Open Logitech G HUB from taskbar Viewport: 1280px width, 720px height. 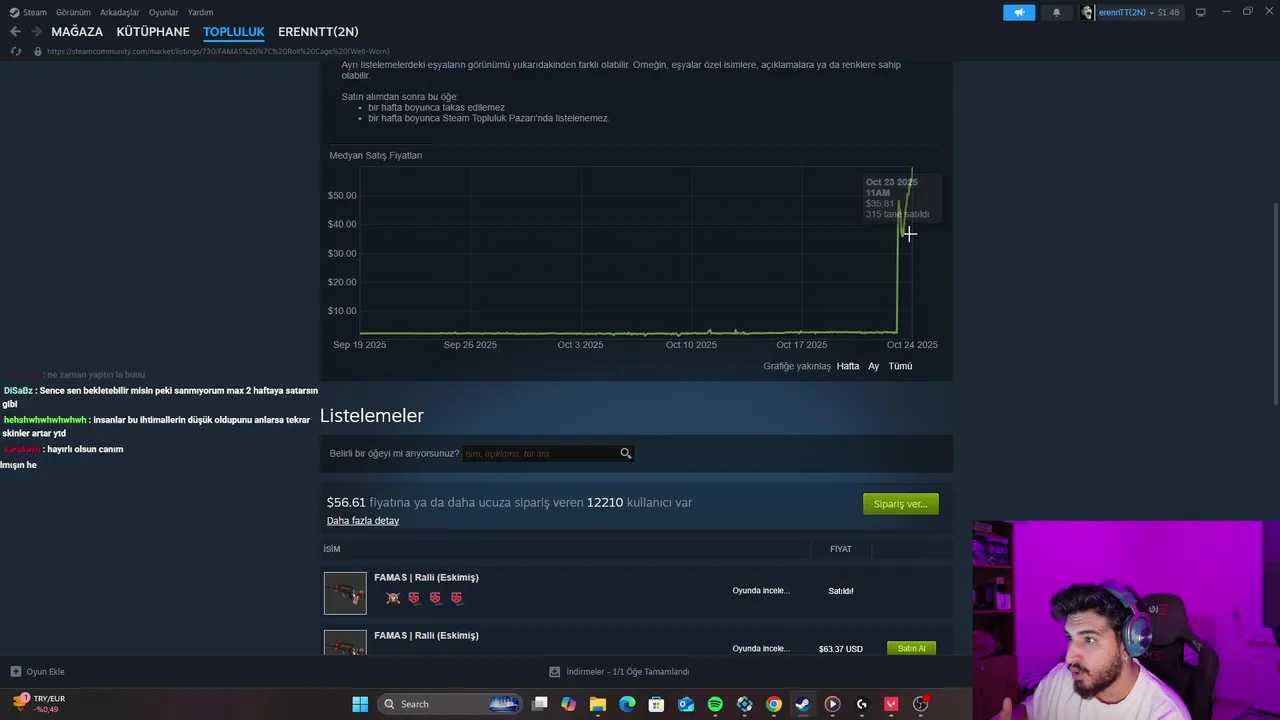(862, 704)
